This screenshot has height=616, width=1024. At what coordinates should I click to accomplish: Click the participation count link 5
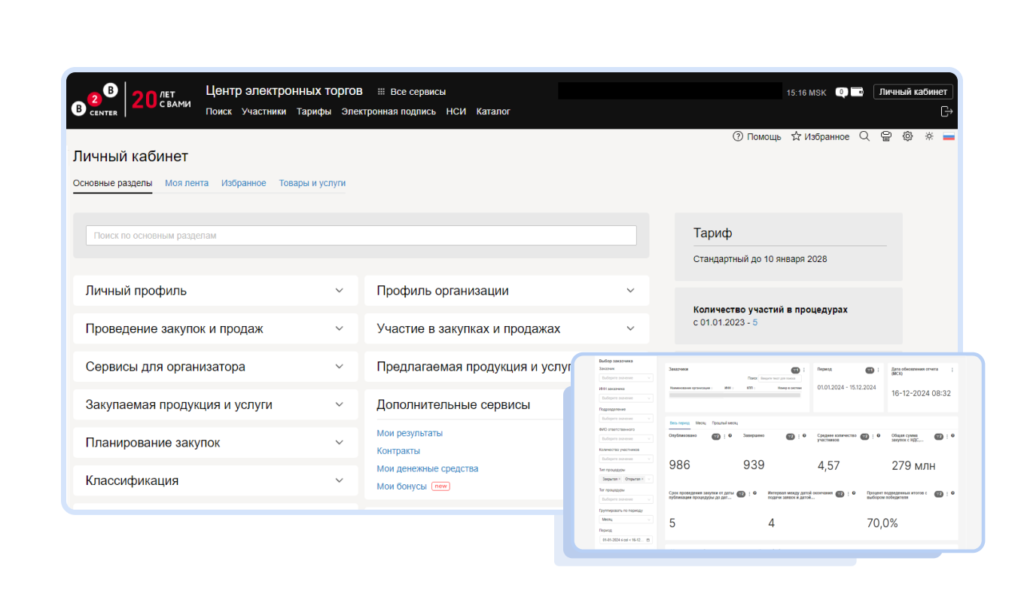pos(755,323)
